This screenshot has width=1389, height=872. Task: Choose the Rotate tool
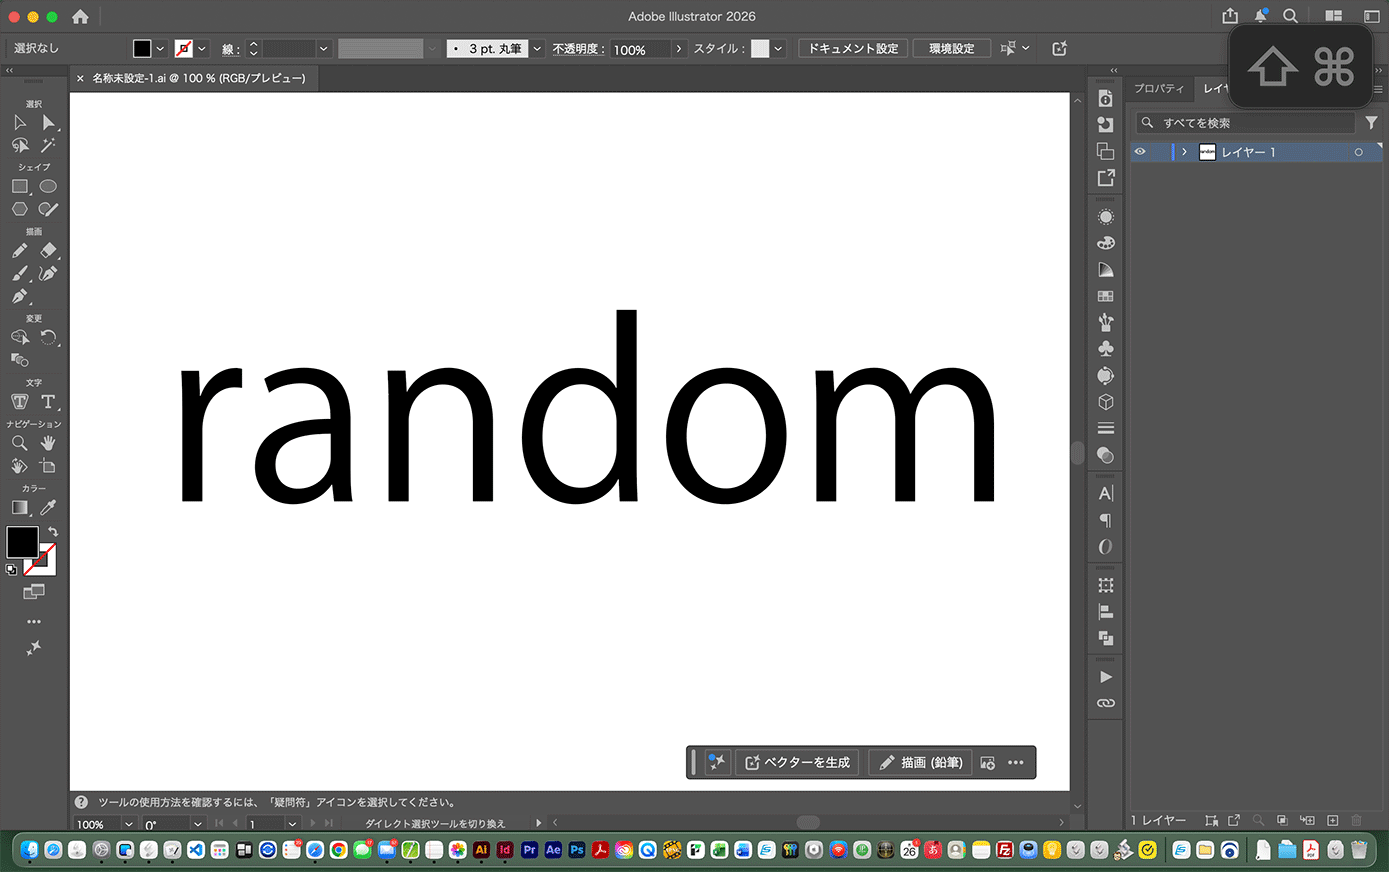point(48,338)
